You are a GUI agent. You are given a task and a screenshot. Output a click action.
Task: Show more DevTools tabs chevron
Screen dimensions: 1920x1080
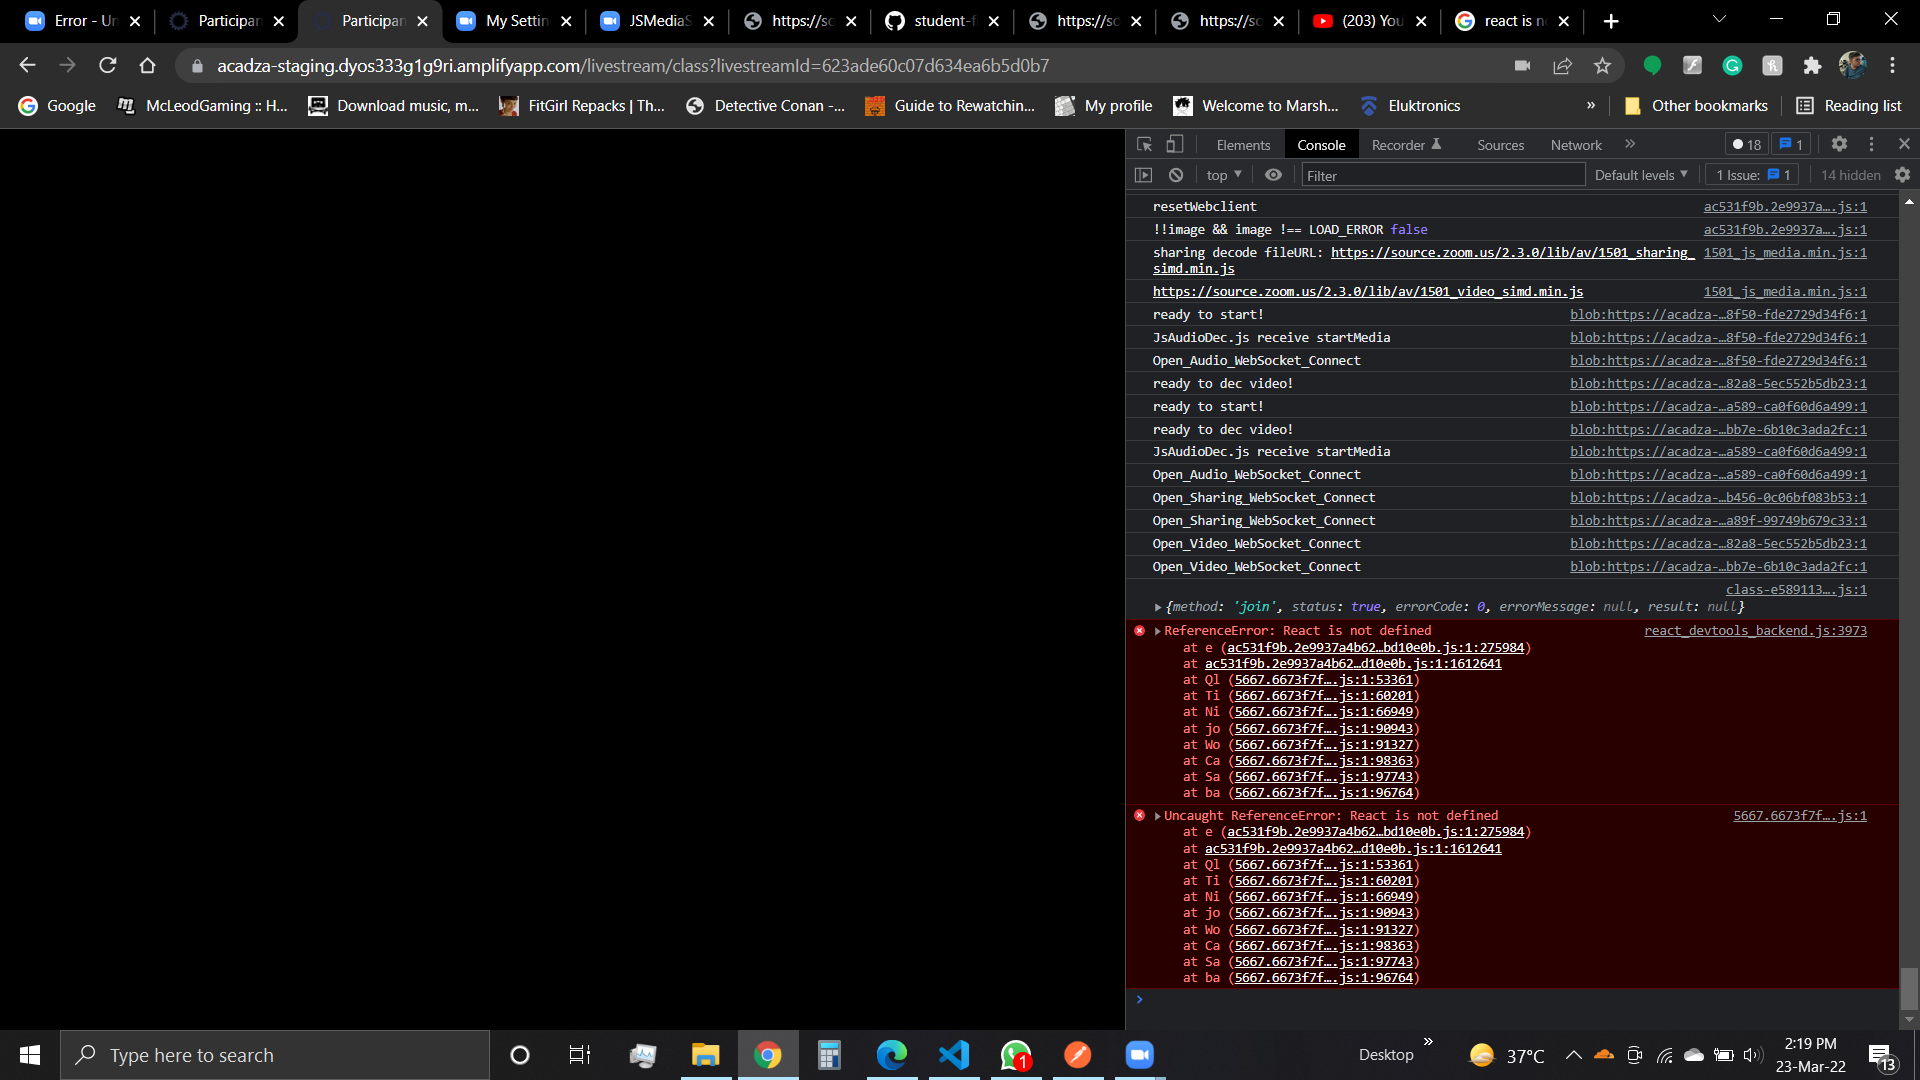click(1630, 144)
